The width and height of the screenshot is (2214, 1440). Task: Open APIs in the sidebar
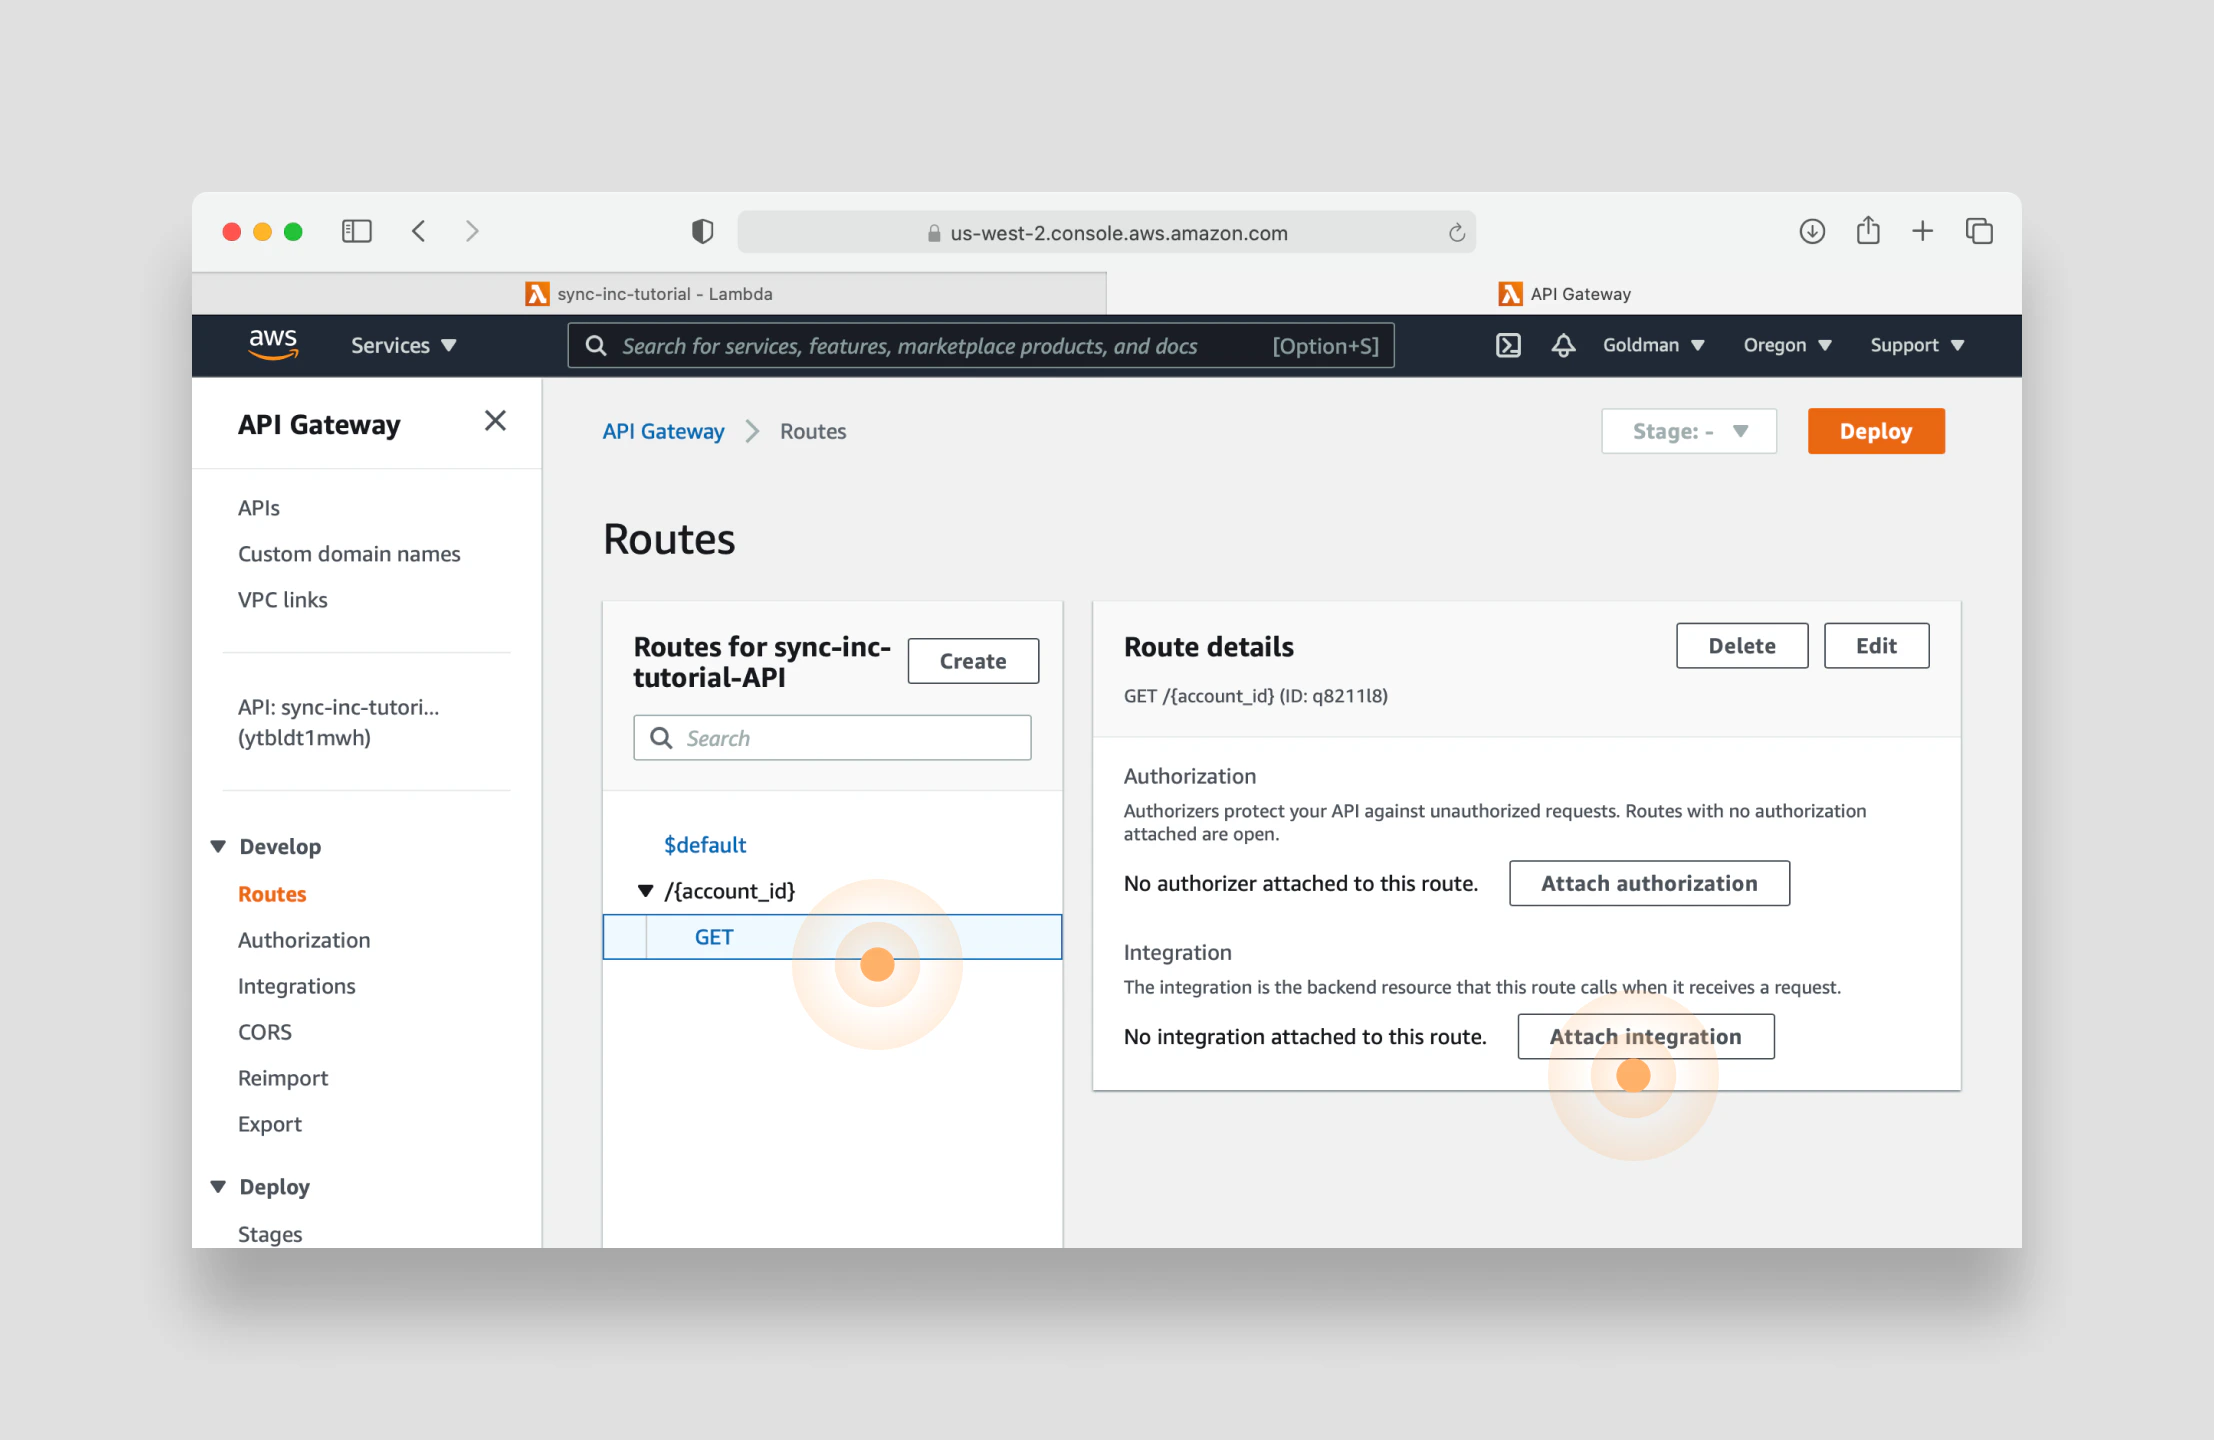click(259, 508)
